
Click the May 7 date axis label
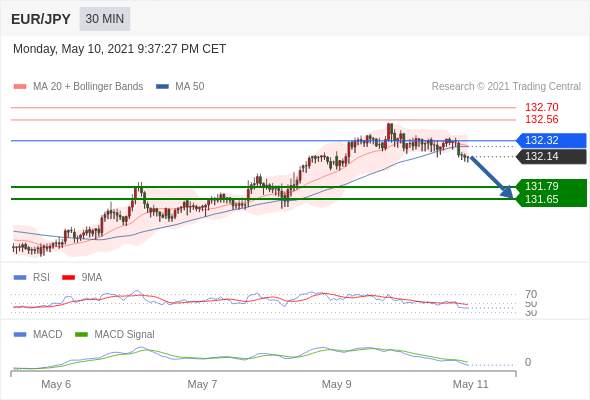[202, 384]
